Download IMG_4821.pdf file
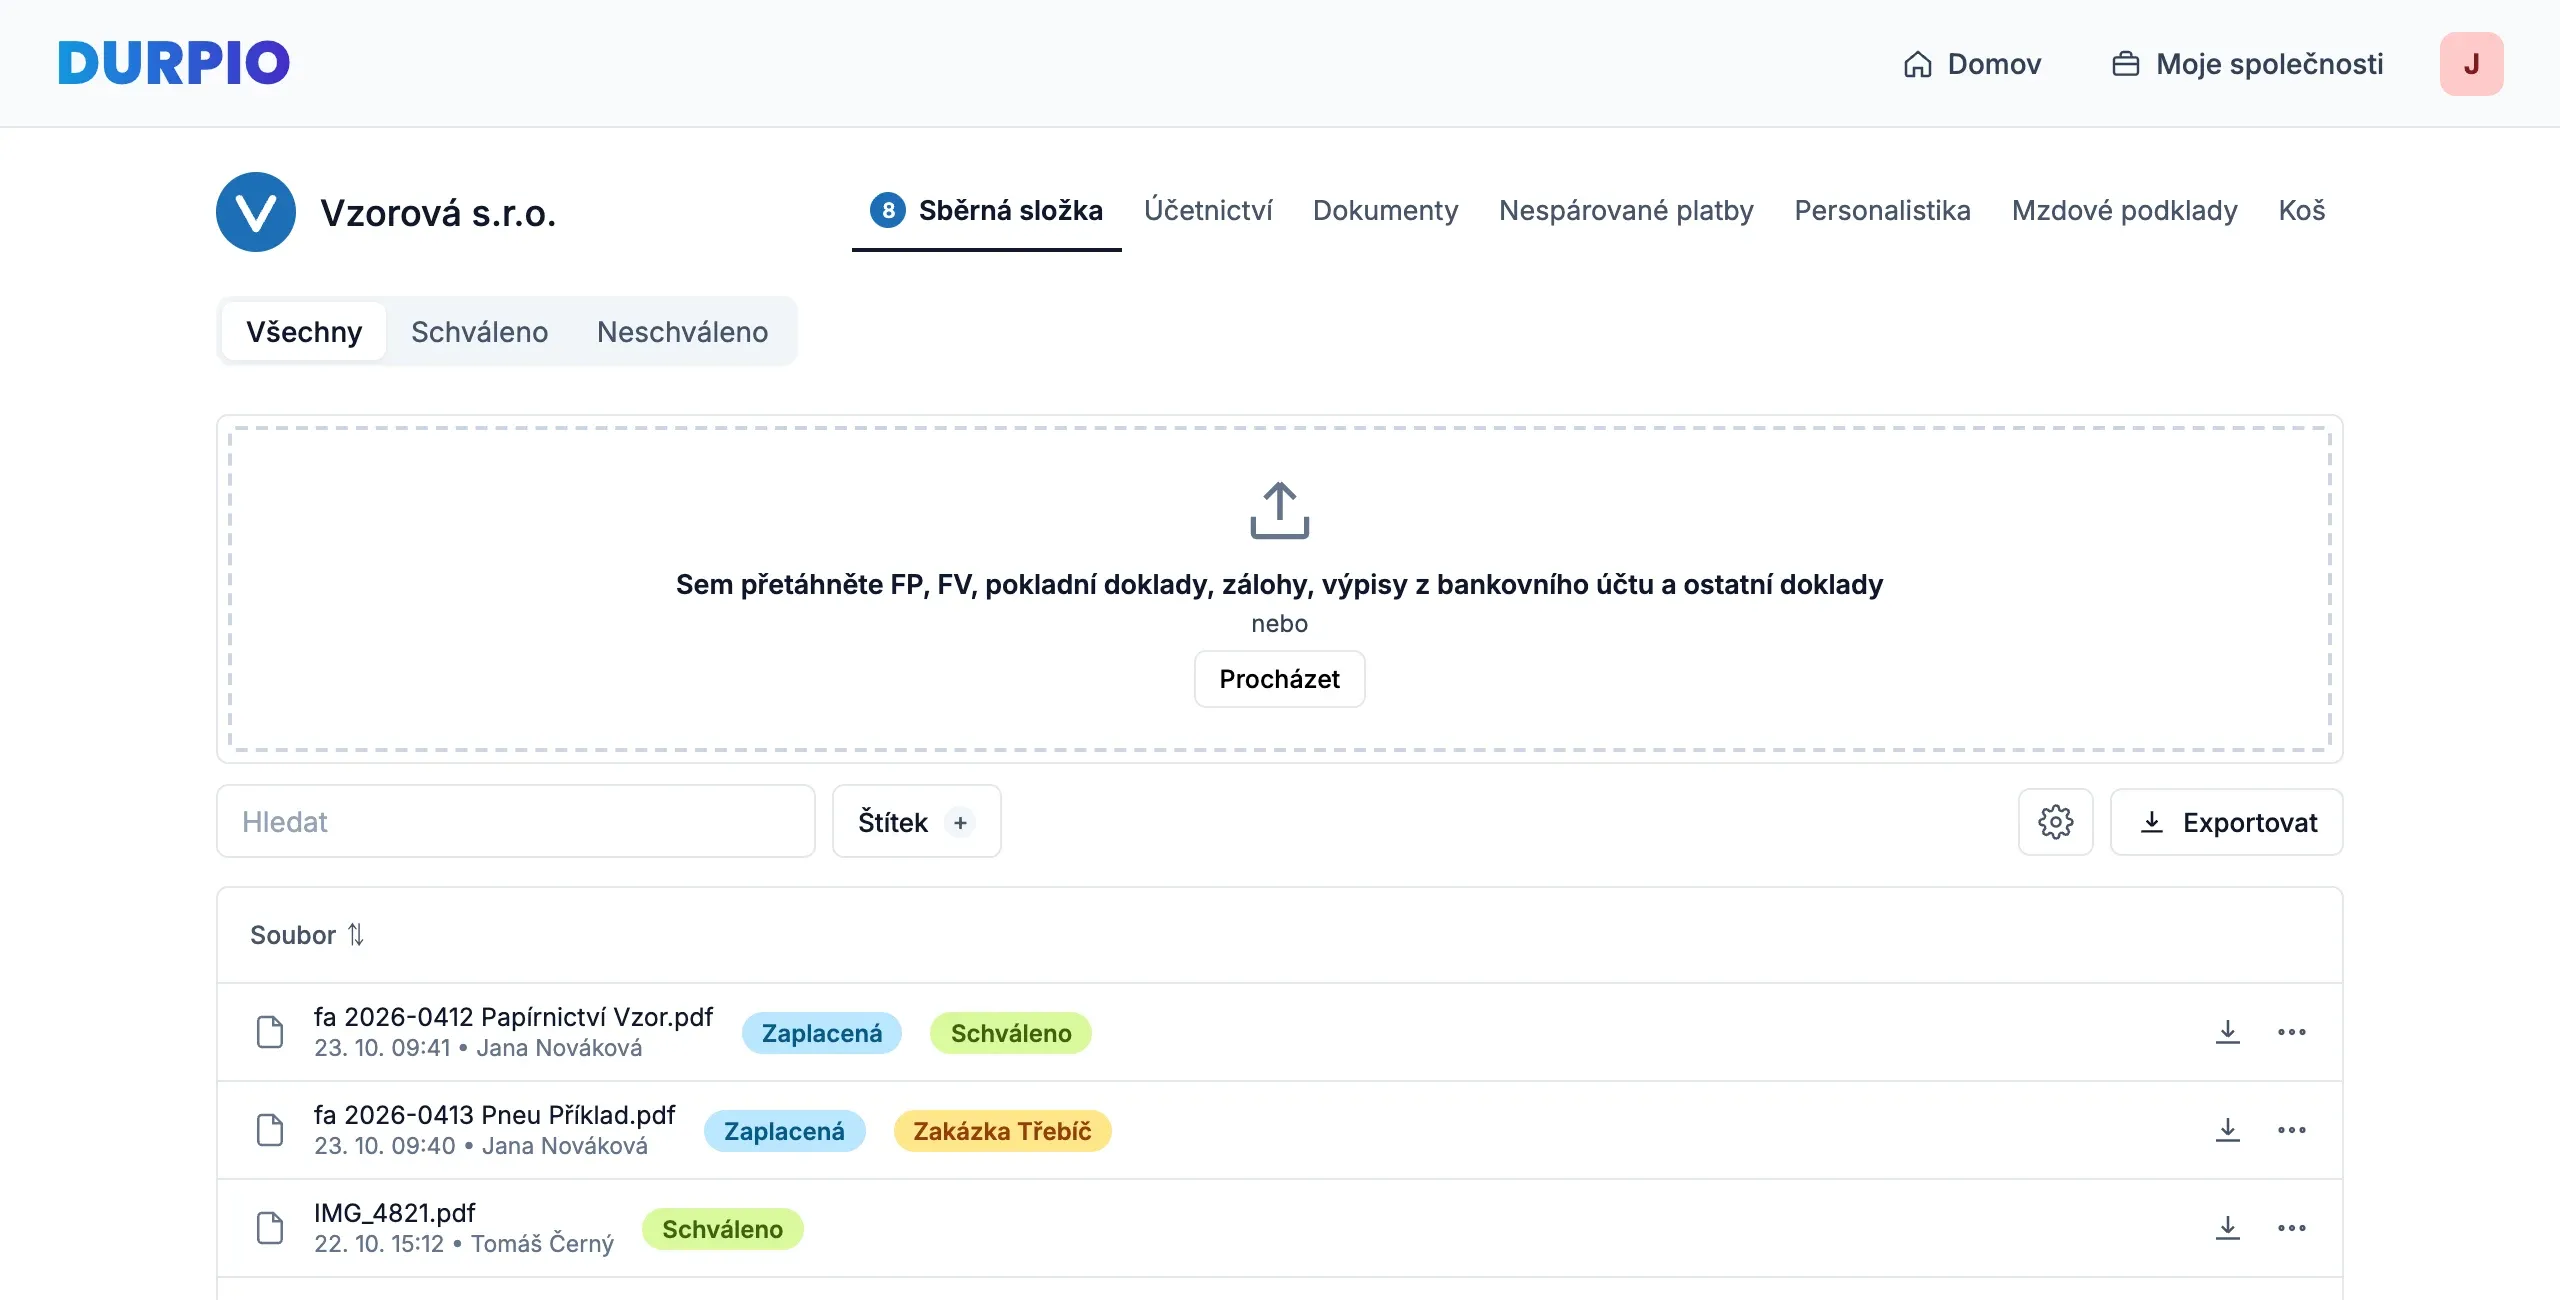Image resolution: width=2560 pixels, height=1300 pixels. 2227,1228
